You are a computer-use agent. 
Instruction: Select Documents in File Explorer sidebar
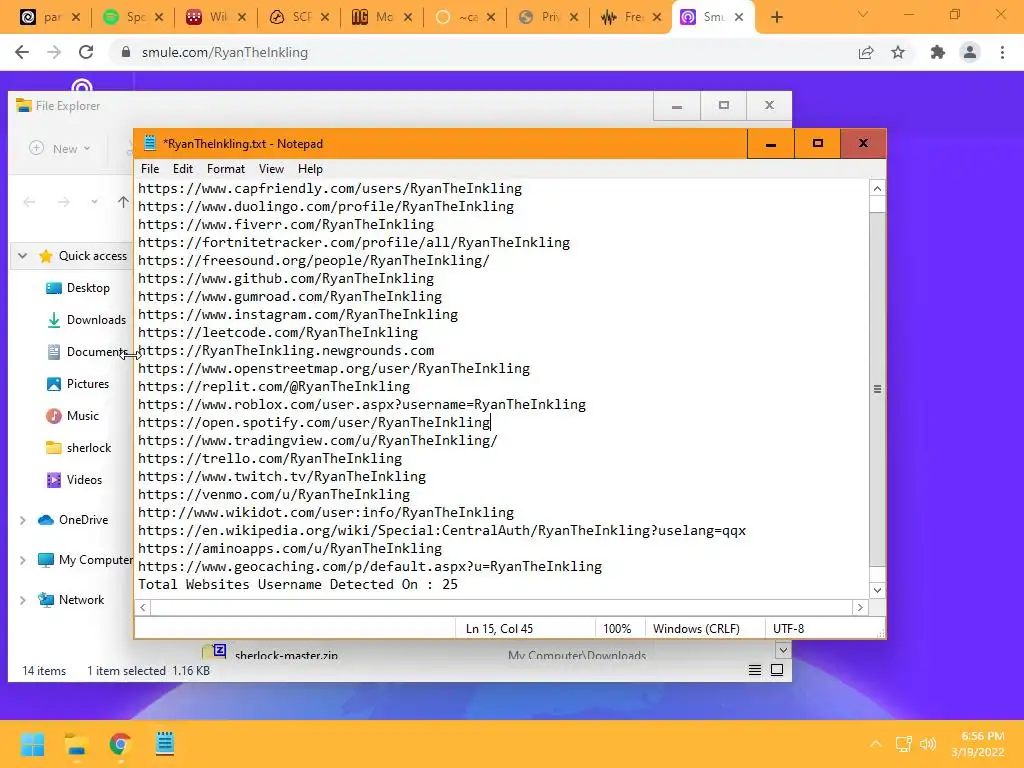point(88,352)
